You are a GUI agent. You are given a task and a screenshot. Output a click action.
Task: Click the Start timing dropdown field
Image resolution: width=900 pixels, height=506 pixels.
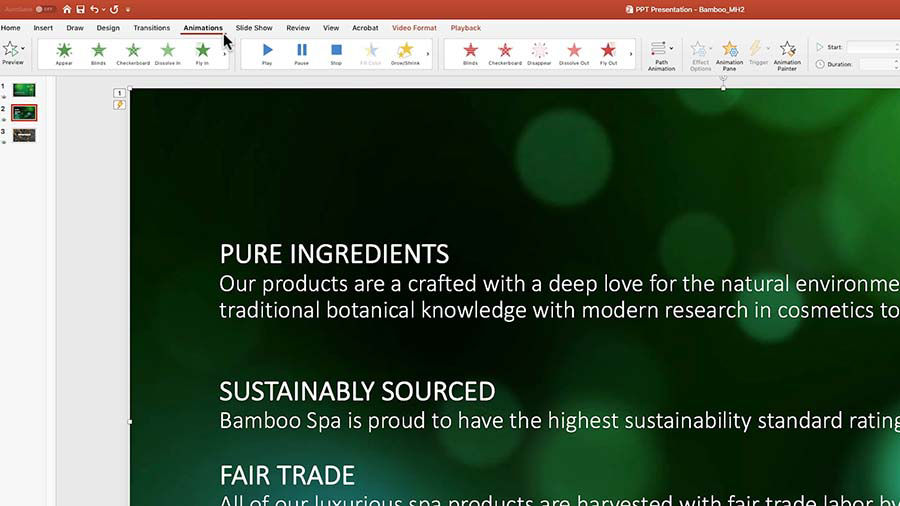pyautogui.click(x=872, y=47)
